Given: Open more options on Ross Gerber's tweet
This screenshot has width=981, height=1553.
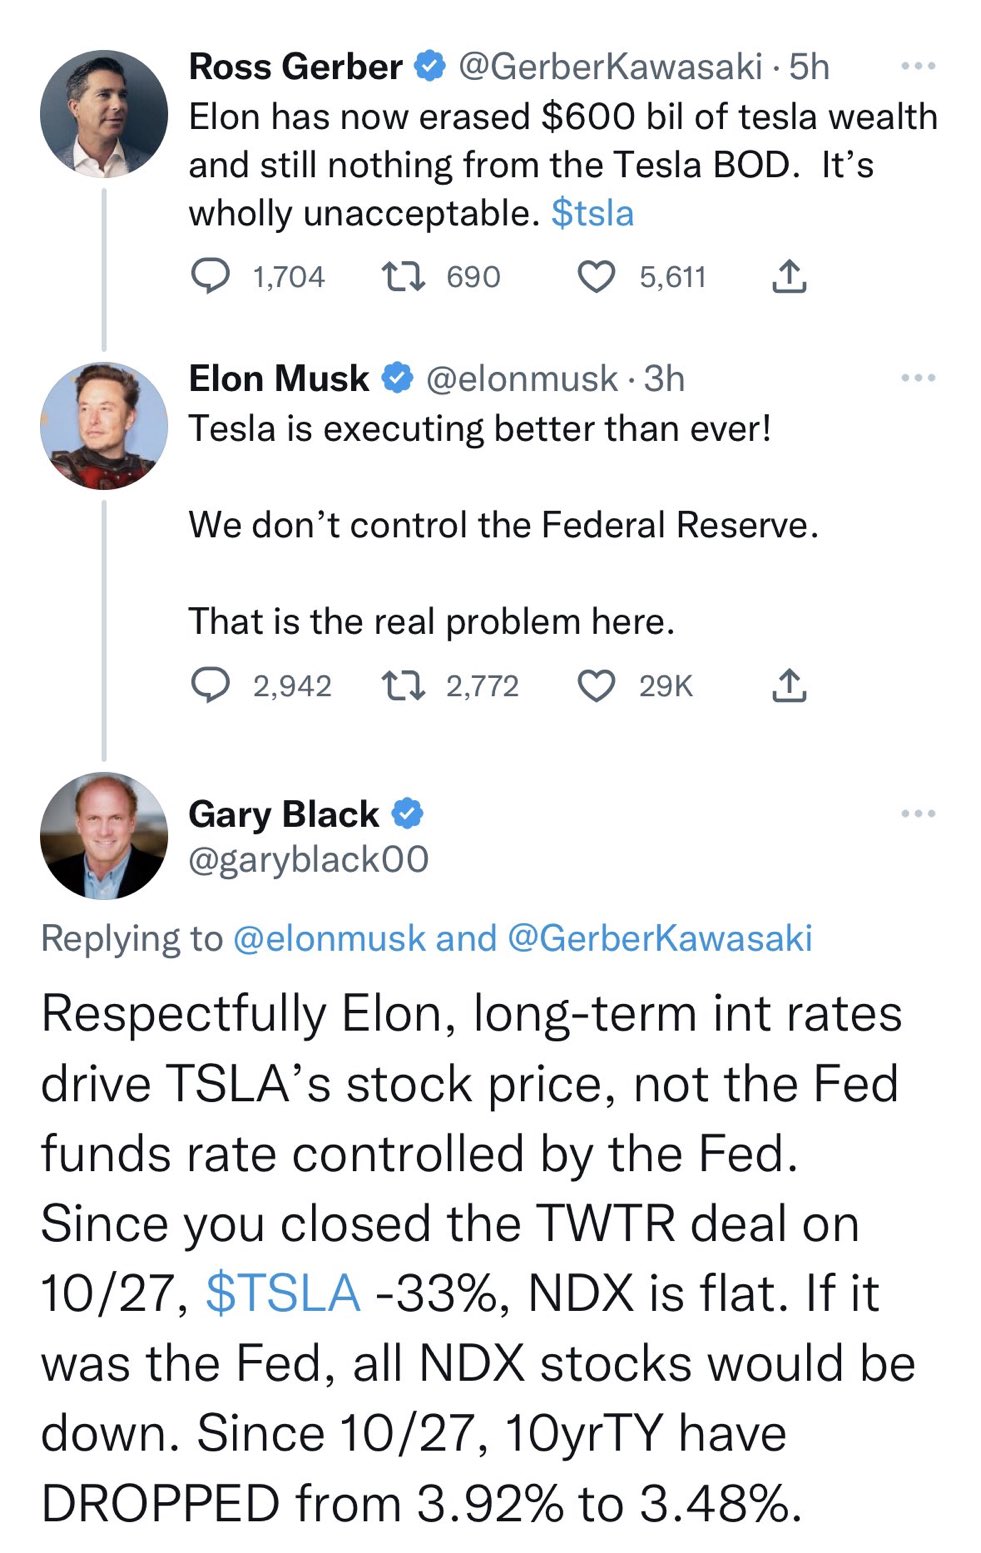Looking at the screenshot, I should [918, 66].
